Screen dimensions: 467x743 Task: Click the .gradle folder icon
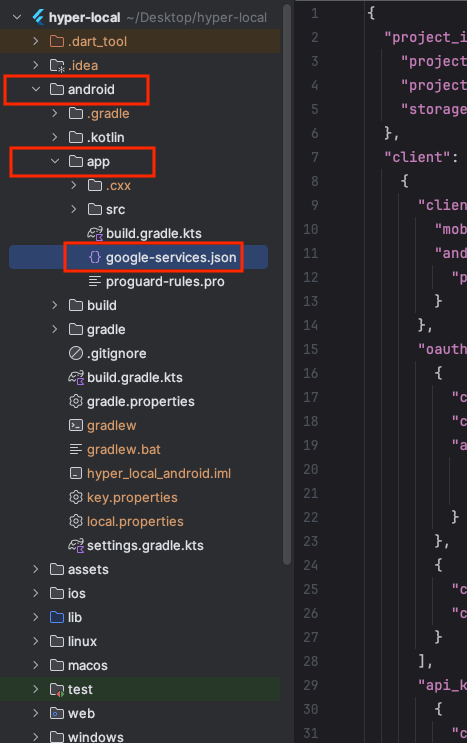coord(76,113)
